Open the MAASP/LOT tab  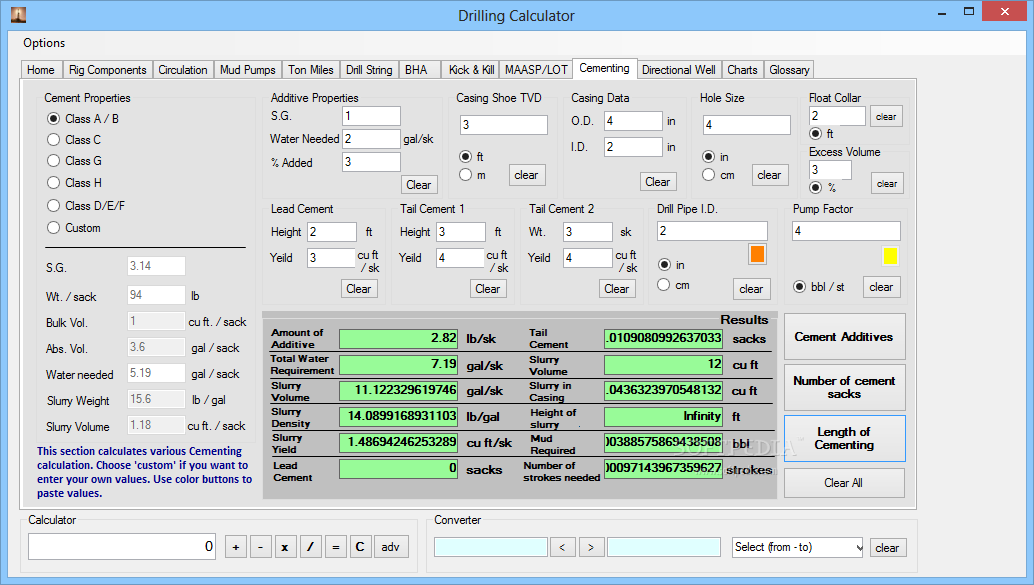[536, 70]
